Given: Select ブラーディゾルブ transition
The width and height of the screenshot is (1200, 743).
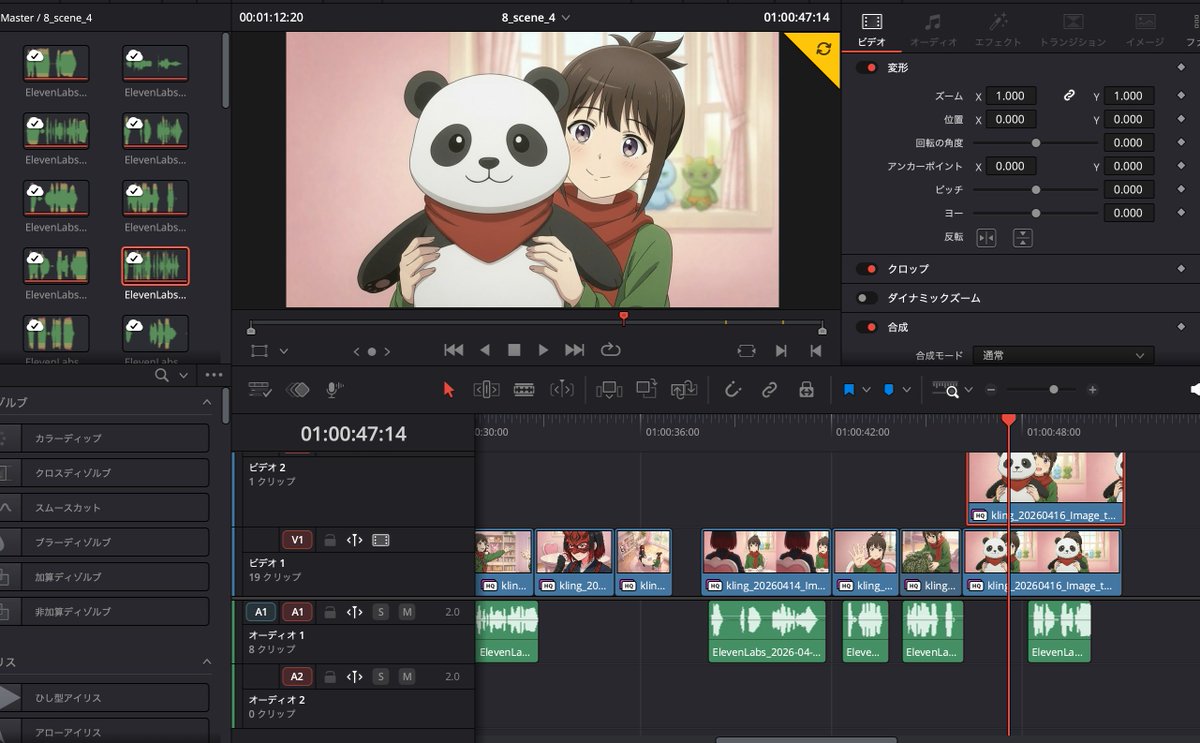Looking at the screenshot, I should 105,542.
